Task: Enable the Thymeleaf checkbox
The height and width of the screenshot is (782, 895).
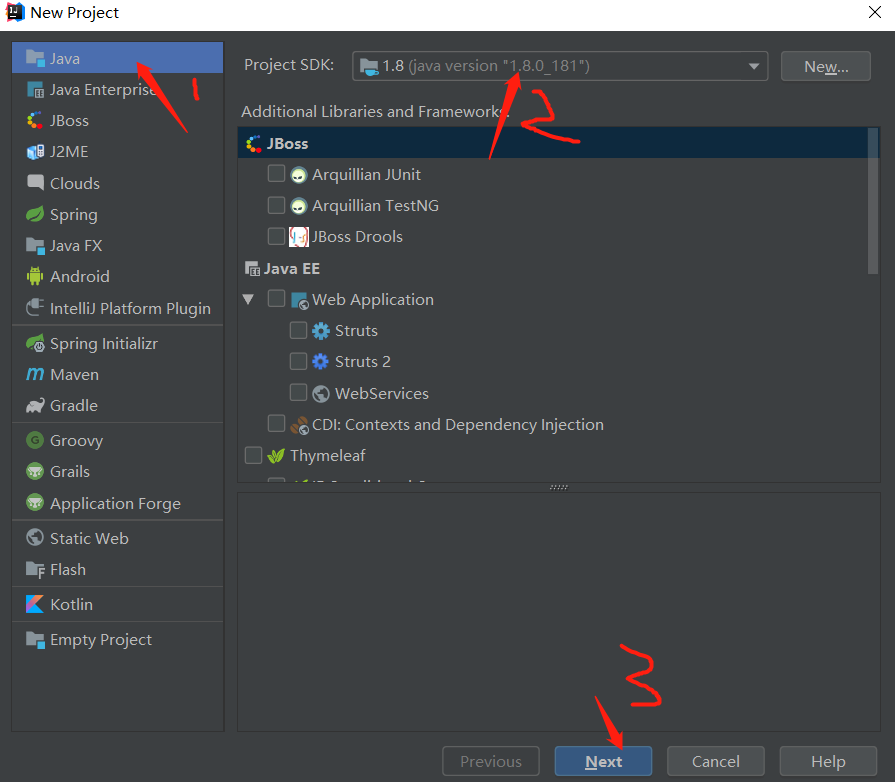Action: 253,455
